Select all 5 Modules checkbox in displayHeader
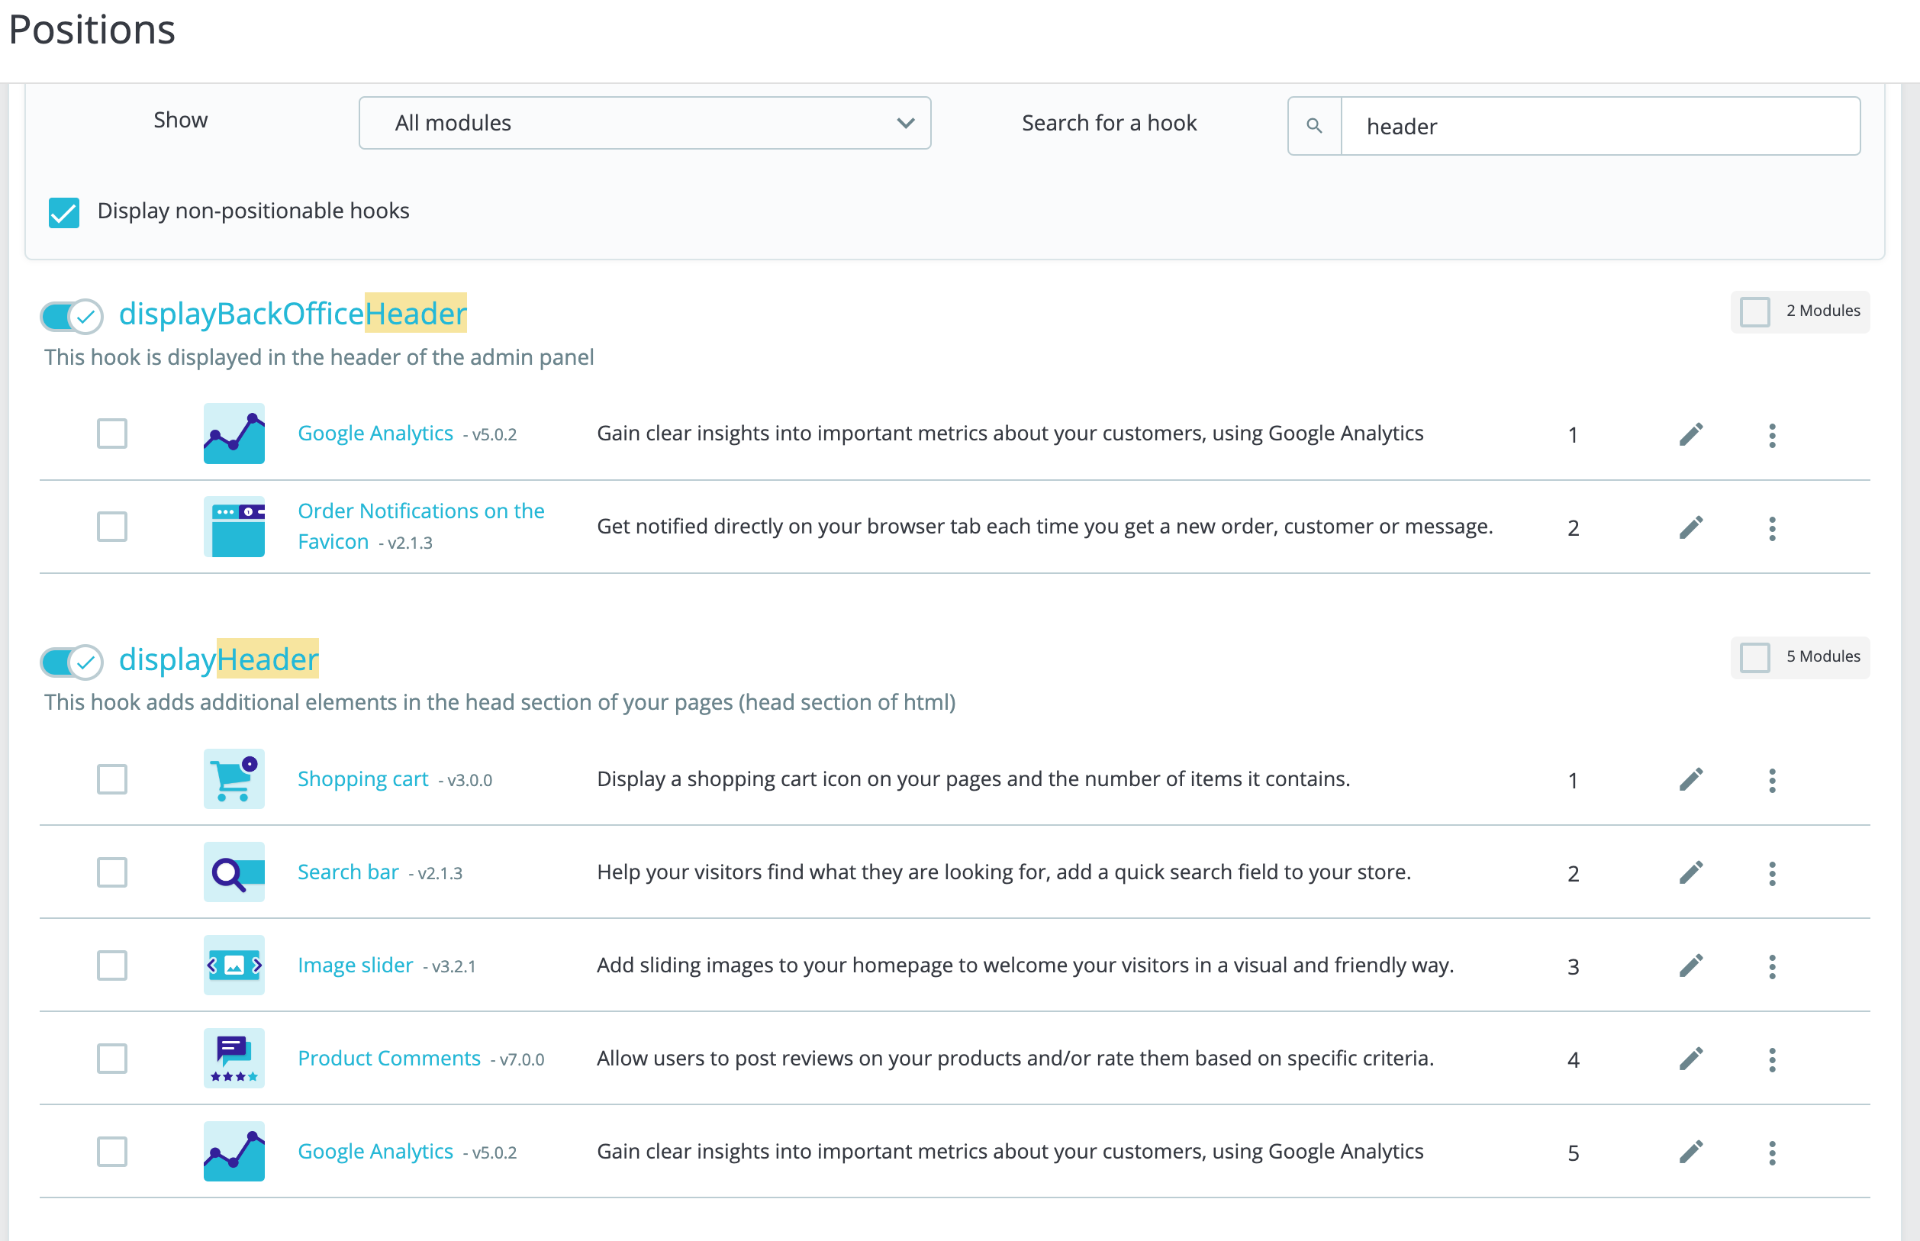 tap(1755, 657)
